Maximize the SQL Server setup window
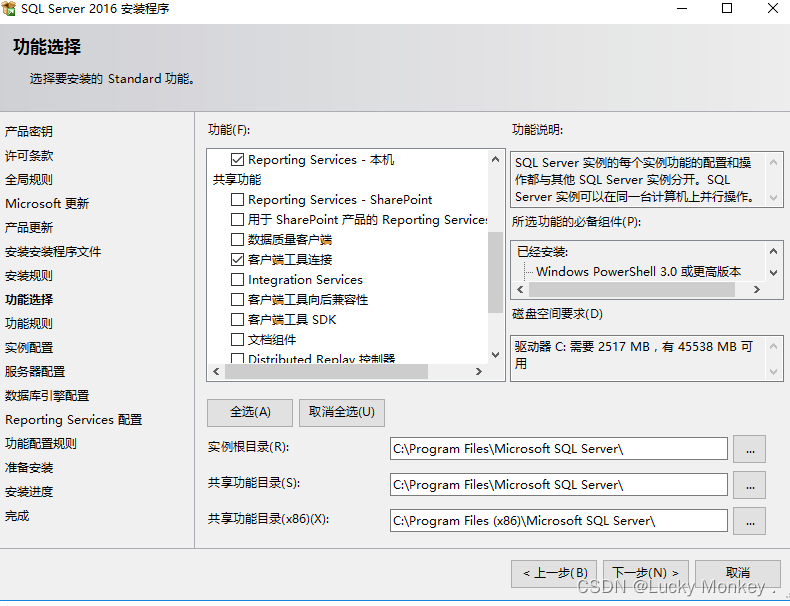The image size is (790, 606). (x=727, y=9)
